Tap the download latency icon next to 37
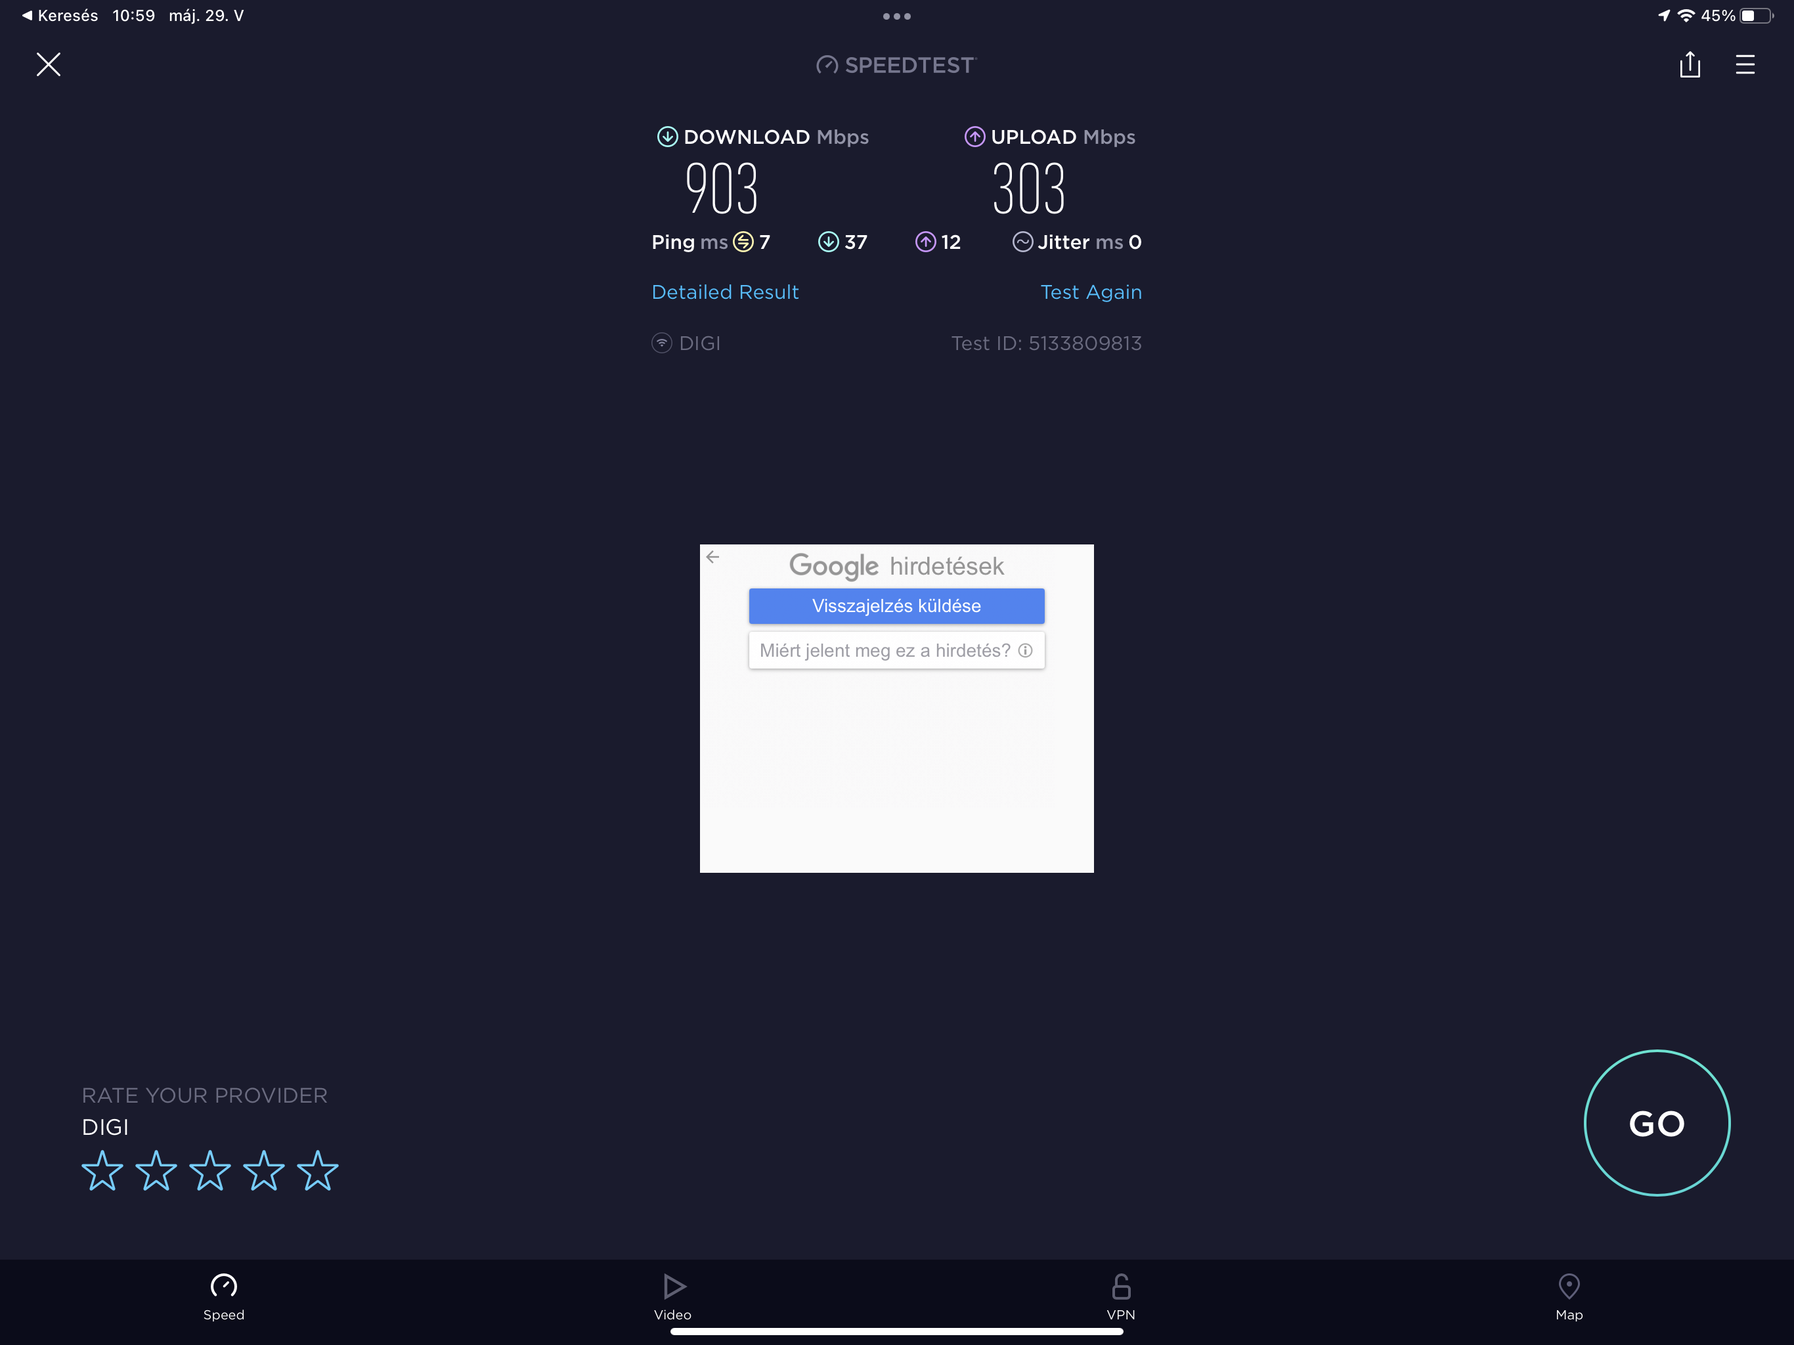The width and height of the screenshot is (1794, 1345). (828, 242)
